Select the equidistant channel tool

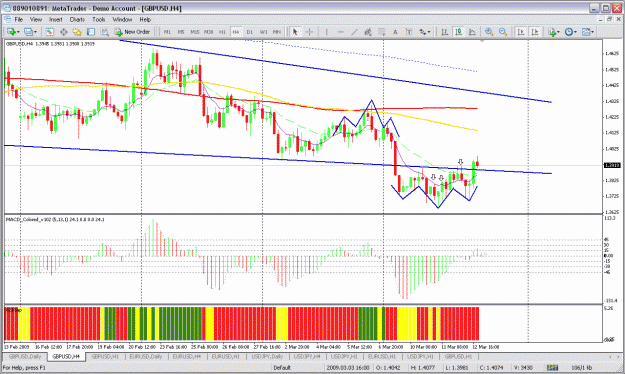click(368, 32)
